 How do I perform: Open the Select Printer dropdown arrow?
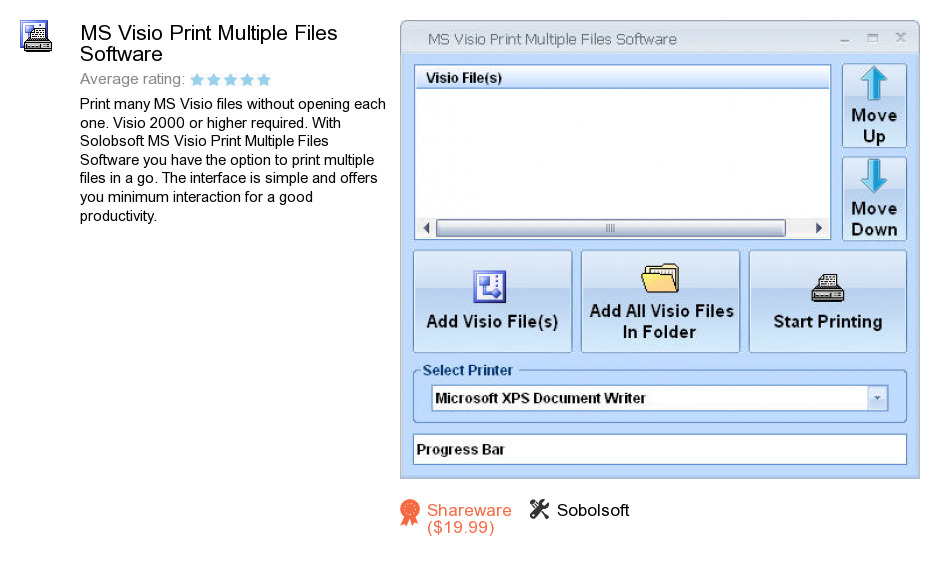pyautogui.click(x=877, y=398)
